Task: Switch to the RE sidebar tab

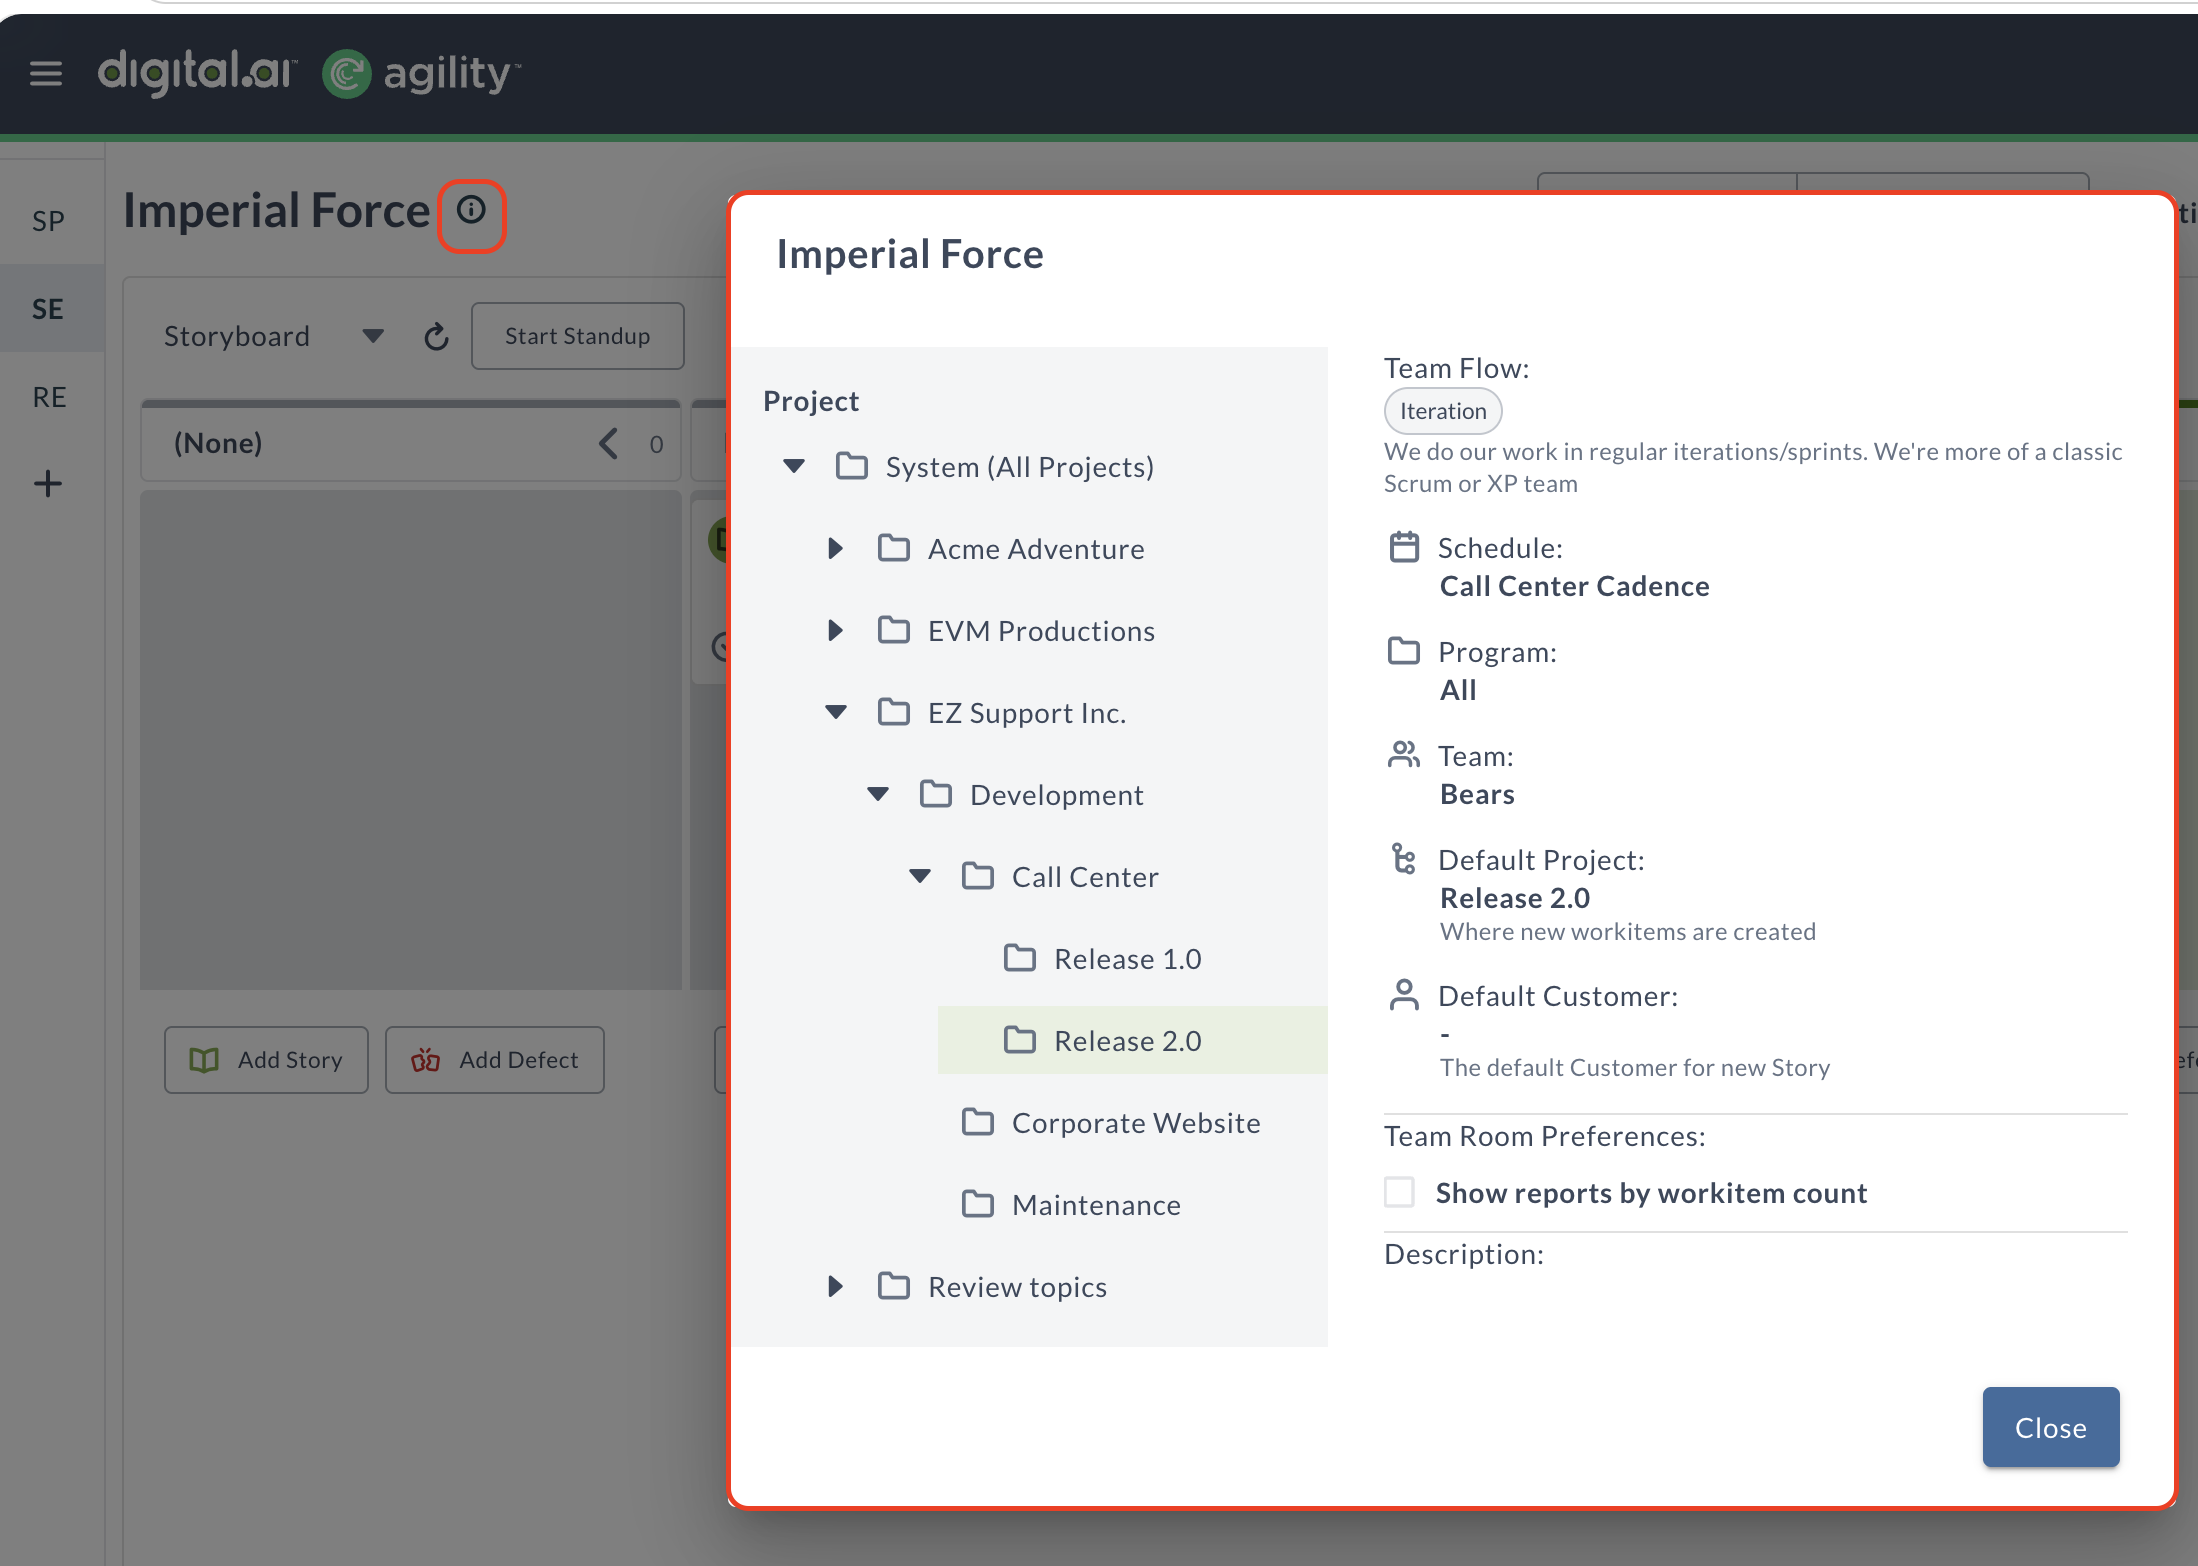Action: coord(48,397)
